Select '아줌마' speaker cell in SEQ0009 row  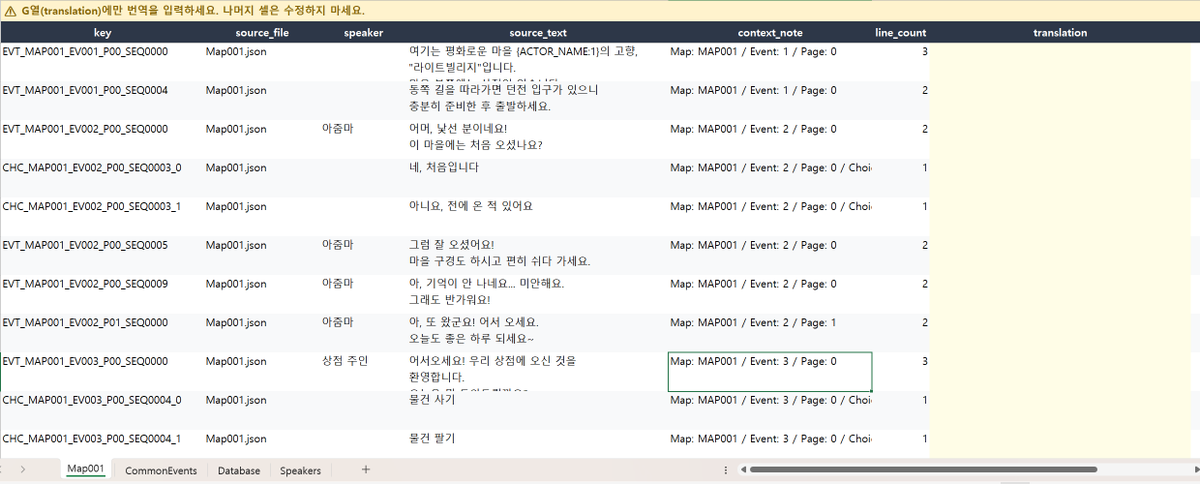363,294
